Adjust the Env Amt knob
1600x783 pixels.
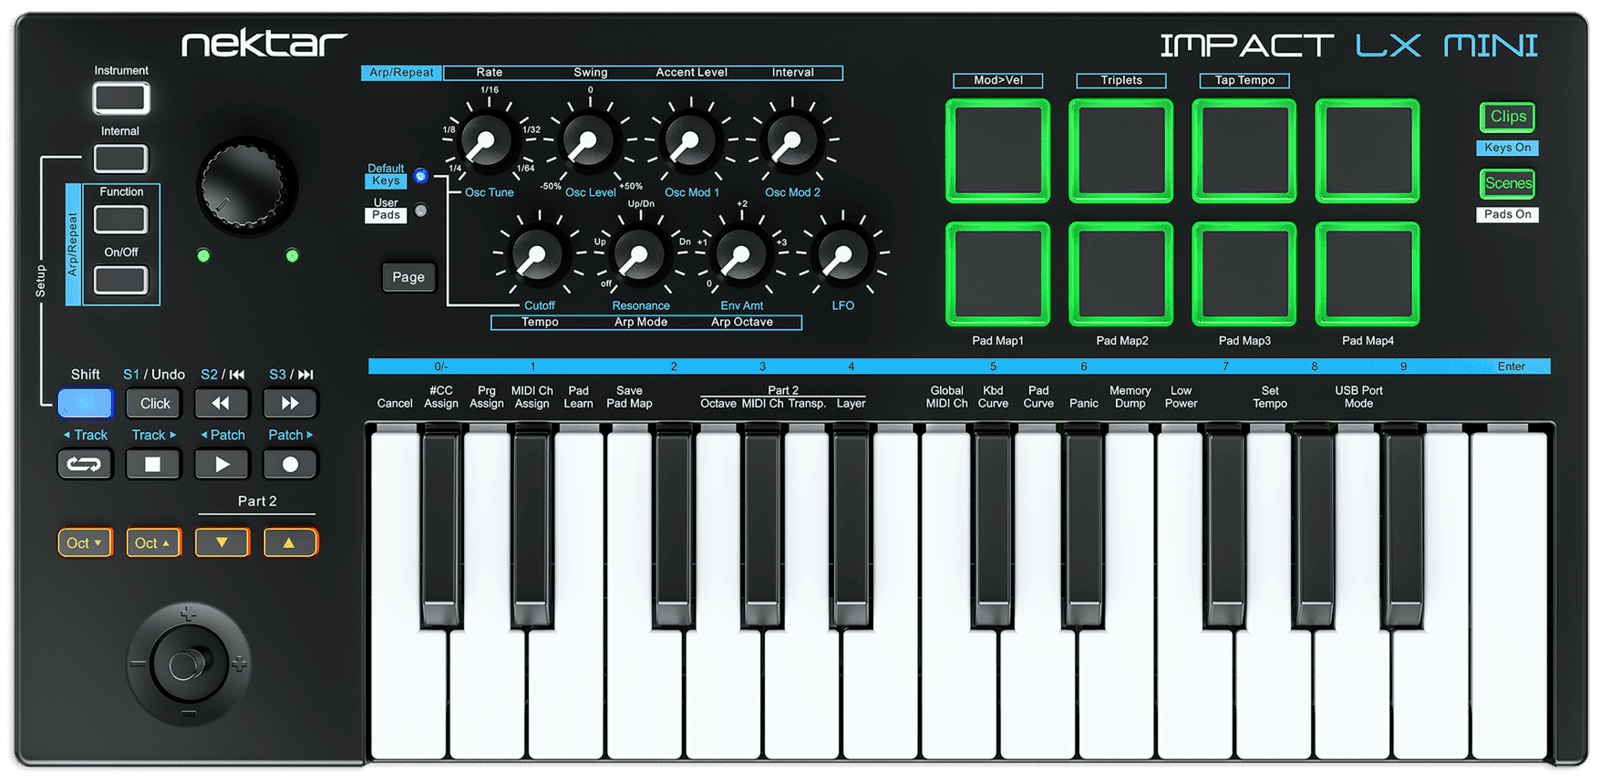740,254
